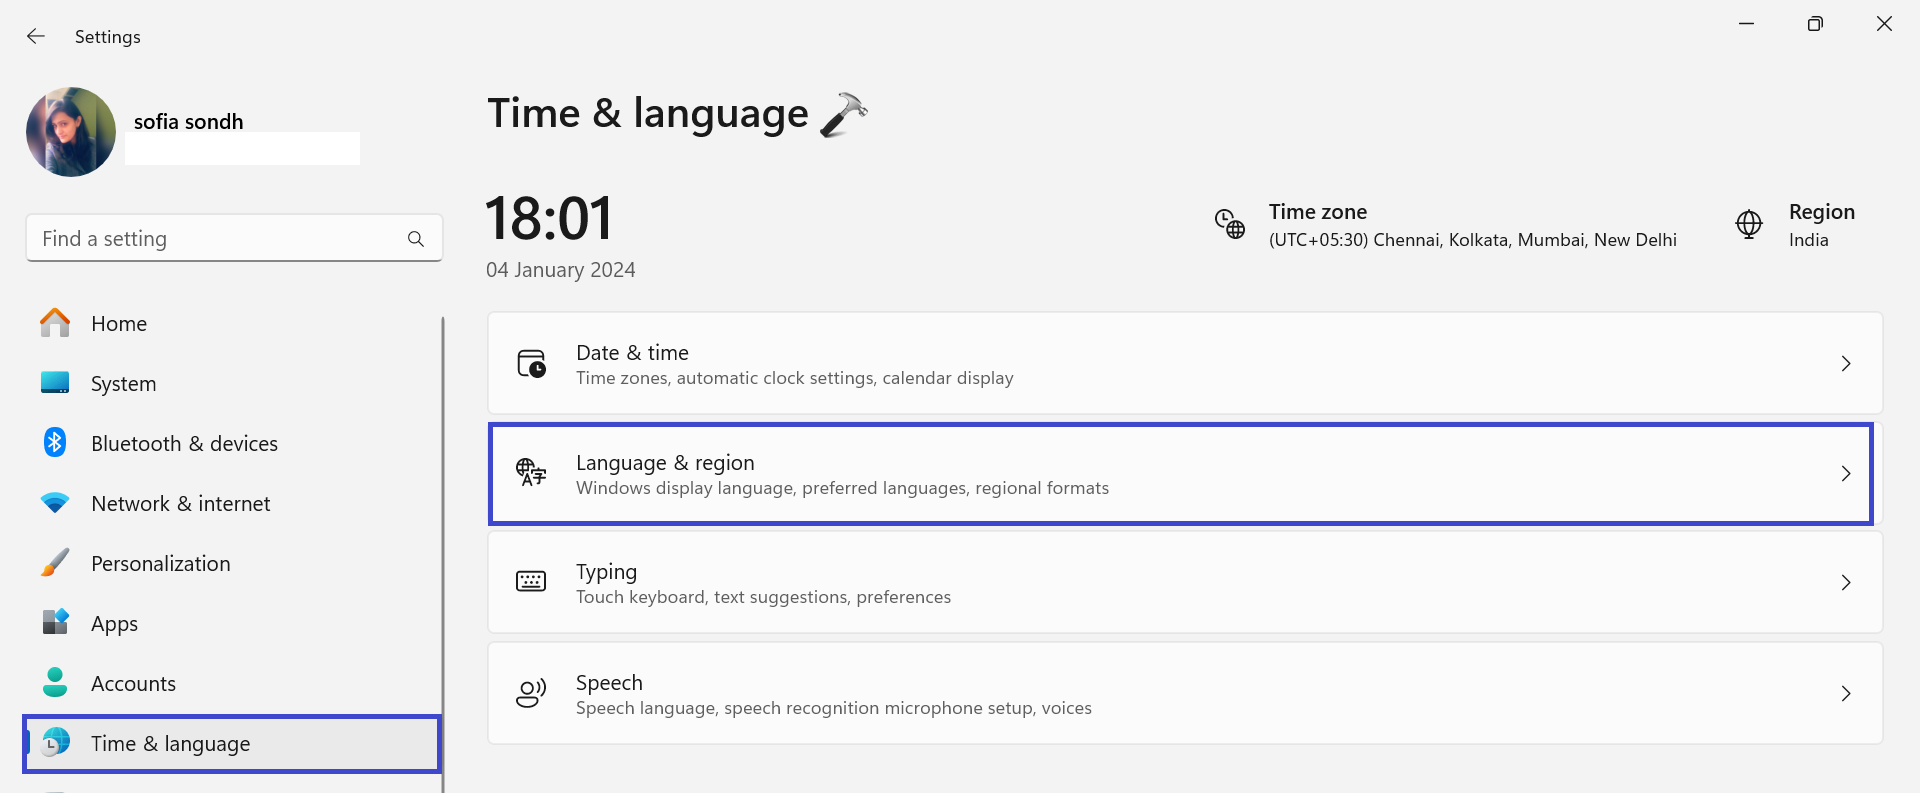Image resolution: width=1920 pixels, height=793 pixels.
Task: Open Language & region via right chevron
Action: (1845, 474)
